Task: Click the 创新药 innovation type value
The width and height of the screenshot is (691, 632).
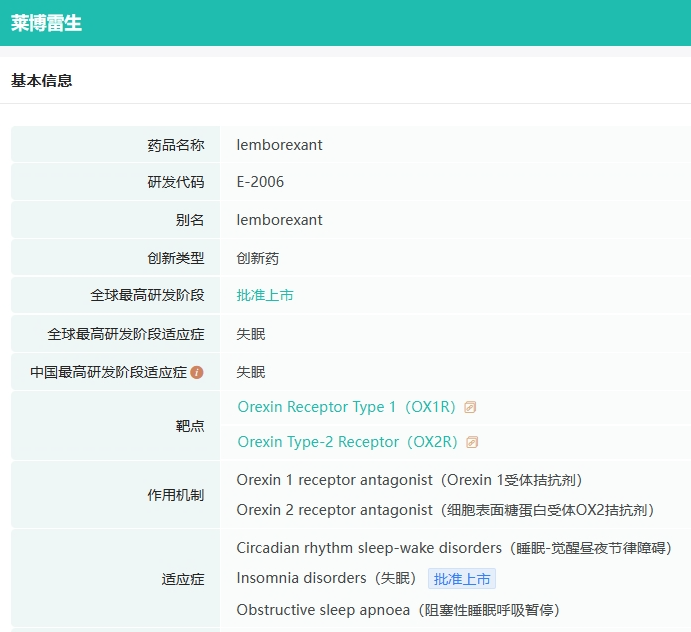Action: click(258, 258)
